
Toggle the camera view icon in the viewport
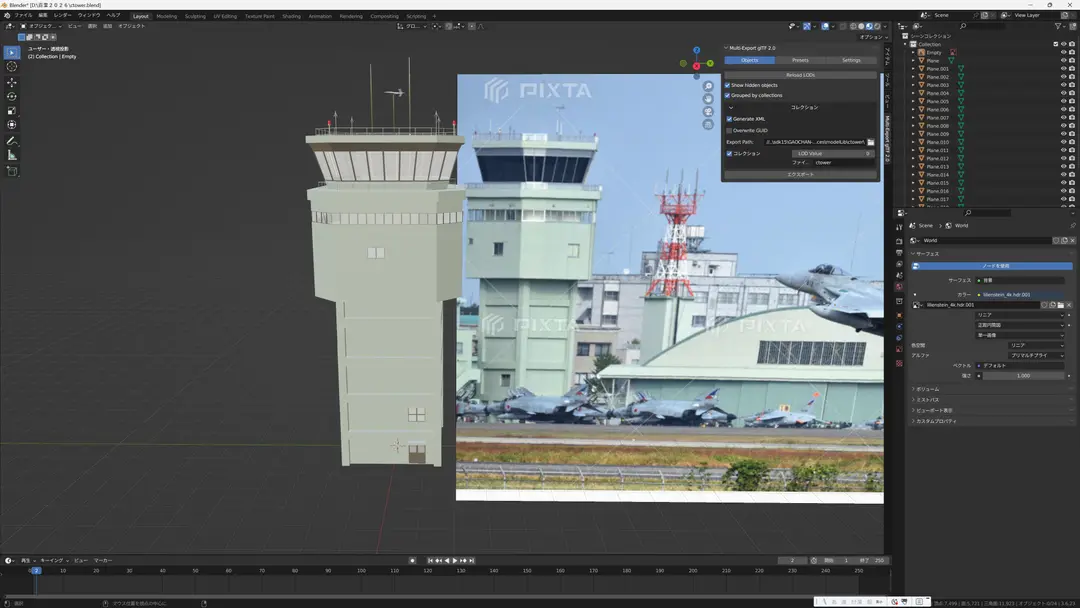(708, 112)
